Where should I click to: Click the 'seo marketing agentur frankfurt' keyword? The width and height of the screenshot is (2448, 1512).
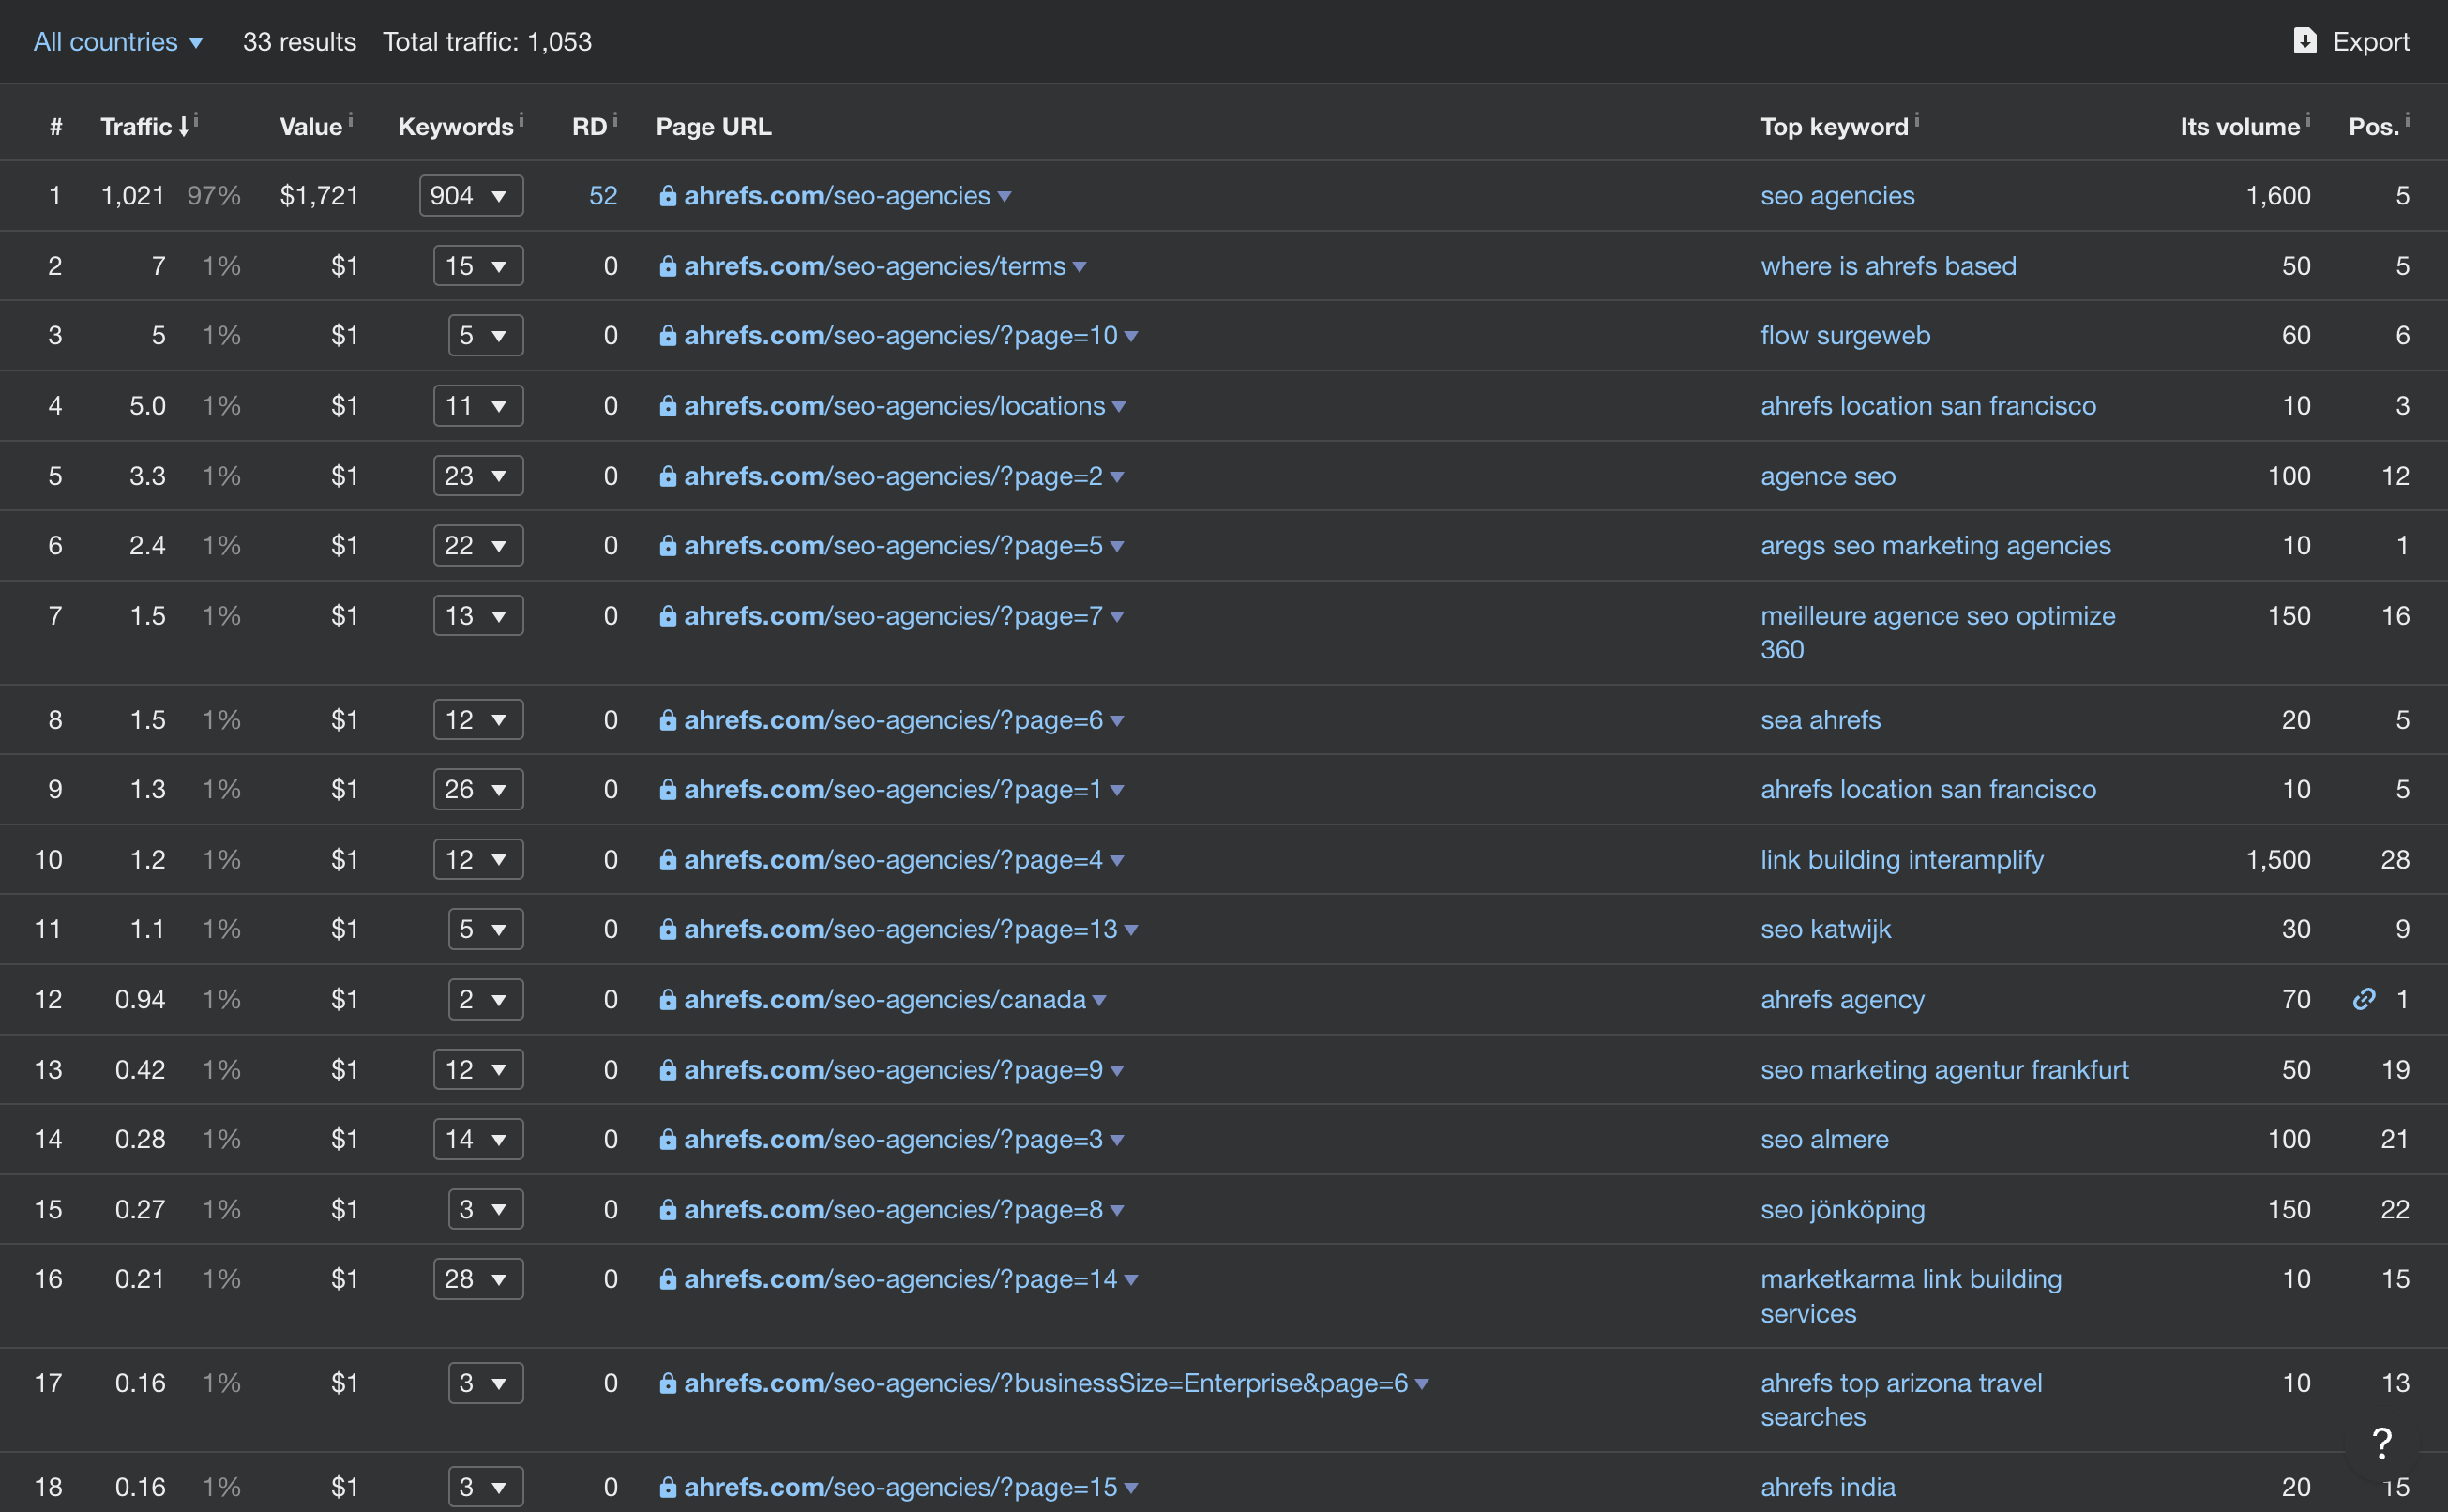point(1944,1070)
